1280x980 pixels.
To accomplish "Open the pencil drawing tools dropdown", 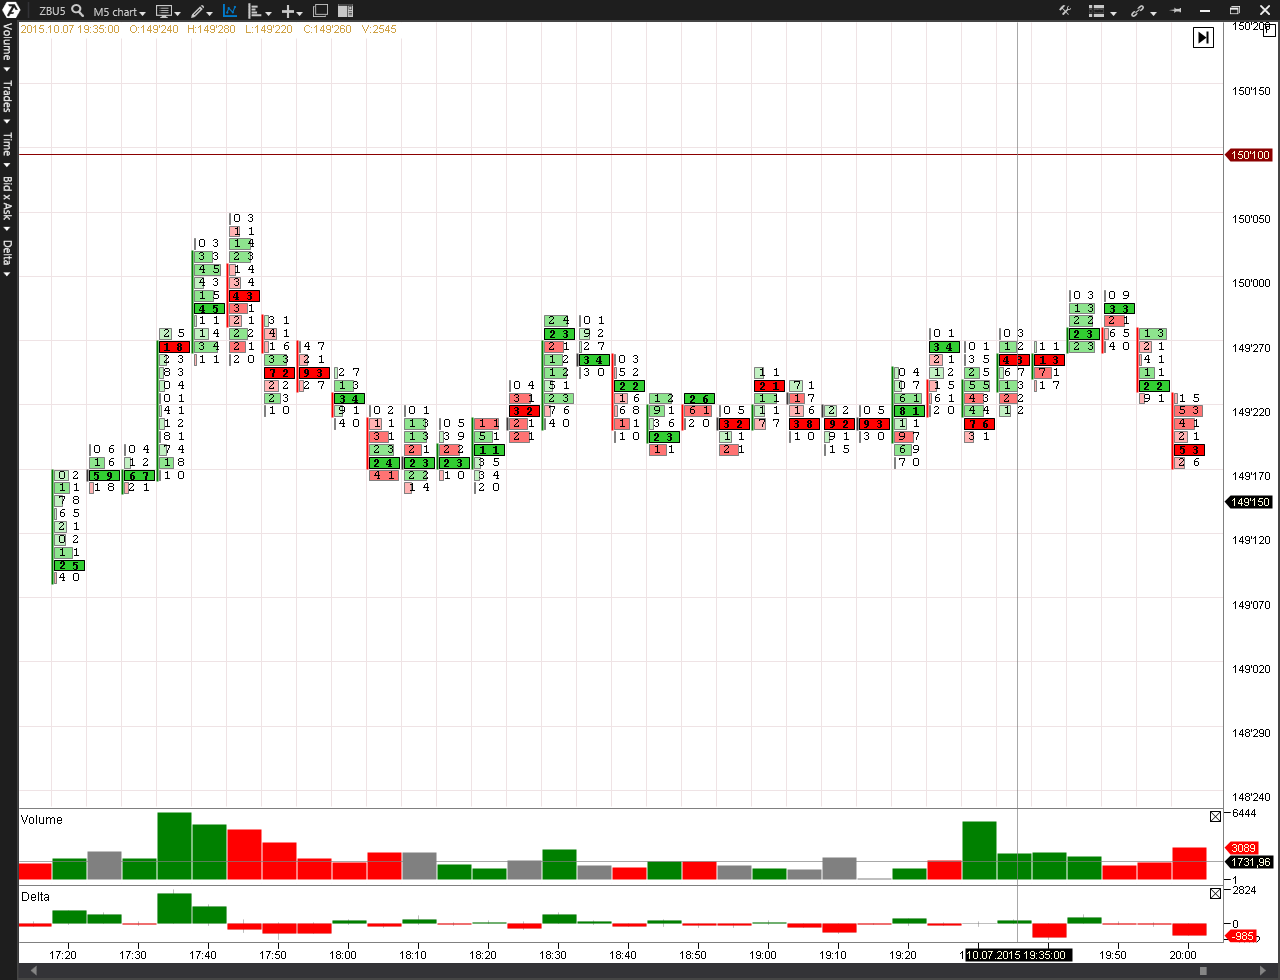I will (x=201, y=12).
